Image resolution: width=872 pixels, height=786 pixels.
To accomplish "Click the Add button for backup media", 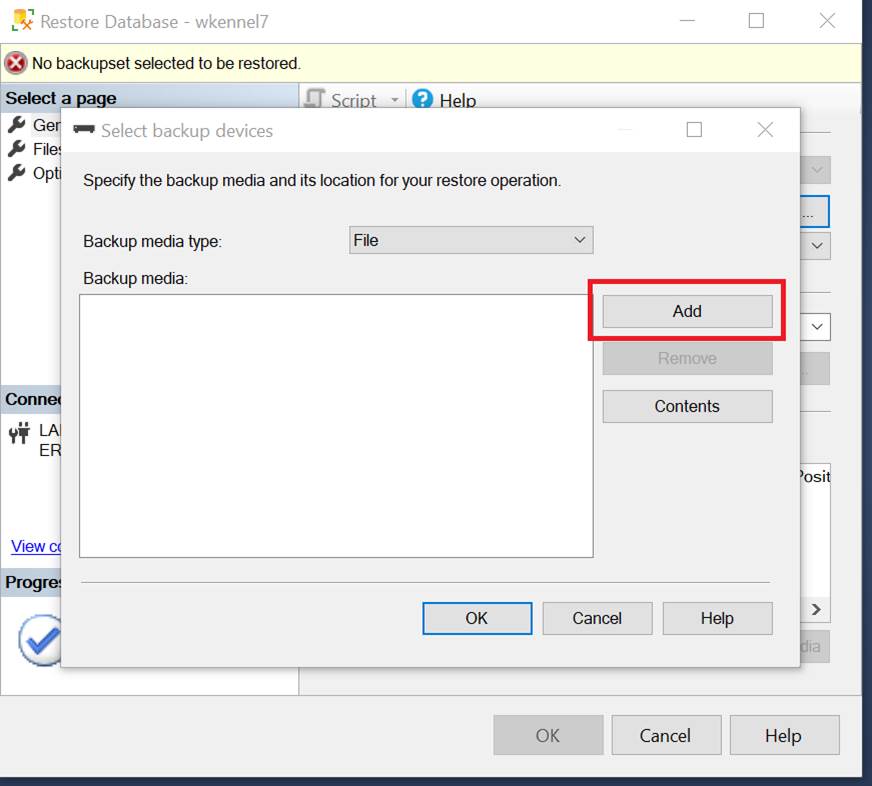I will click(687, 311).
